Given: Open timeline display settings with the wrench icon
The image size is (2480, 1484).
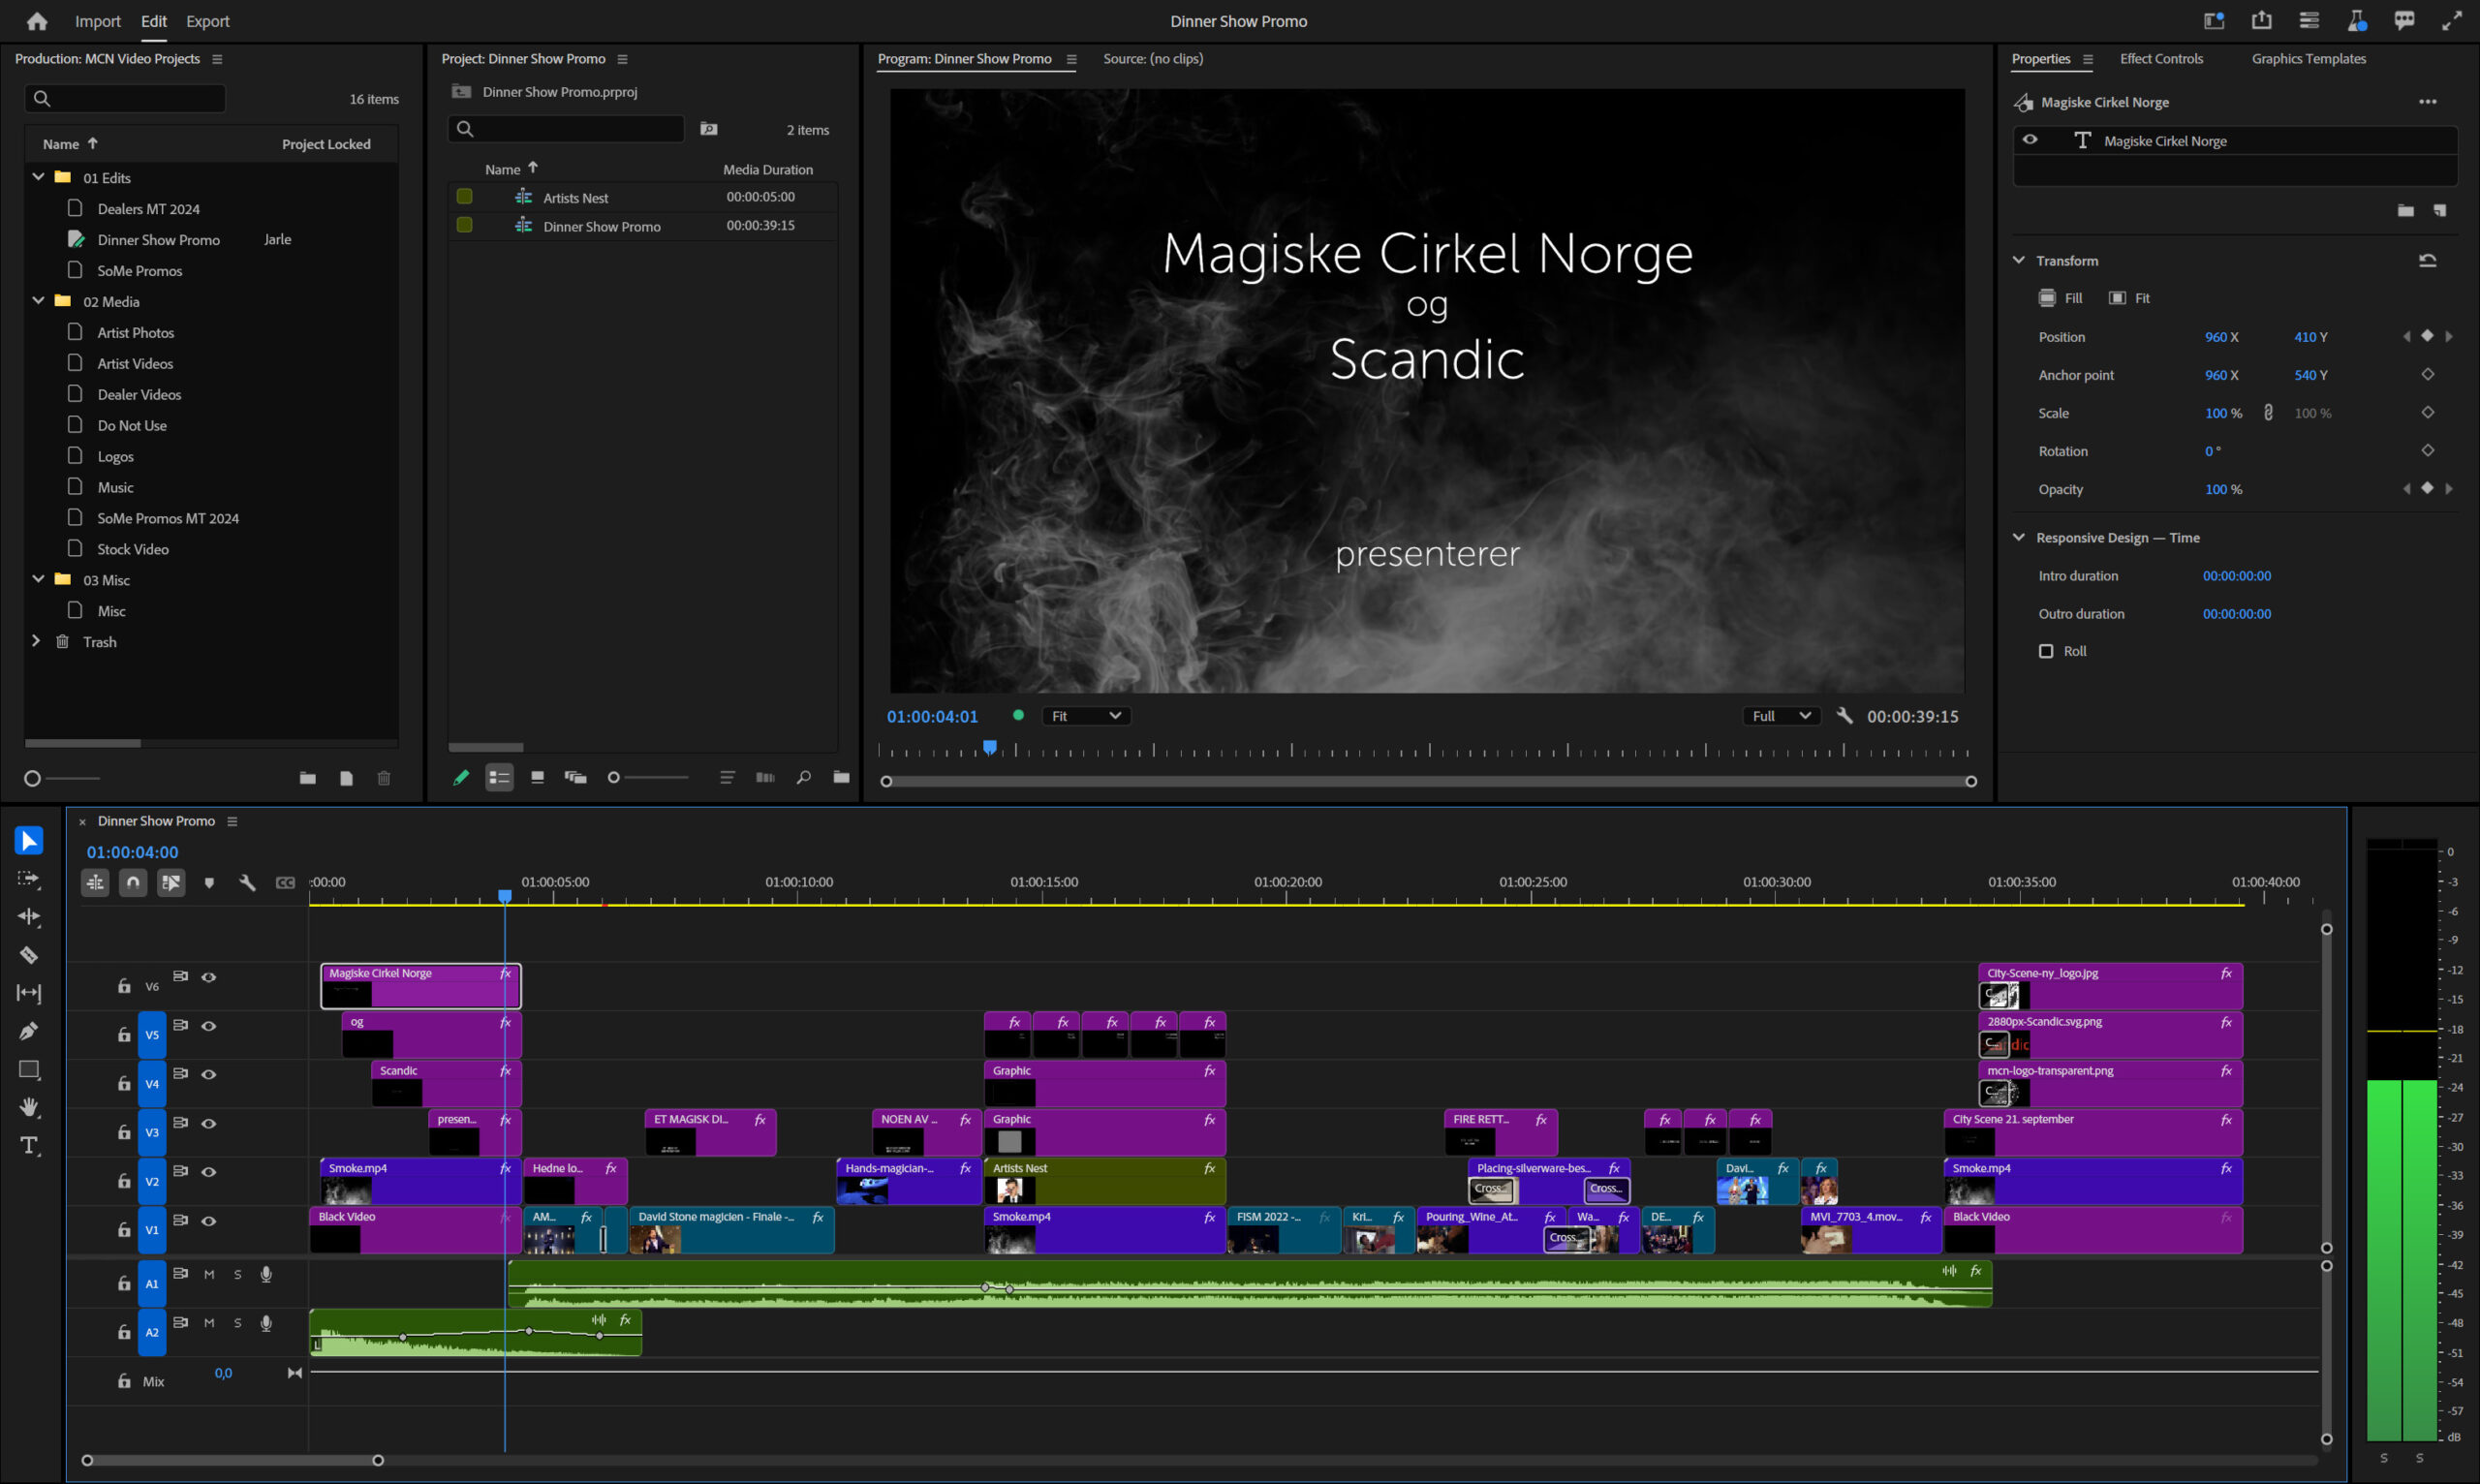Looking at the screenshot, I should 247,882.
